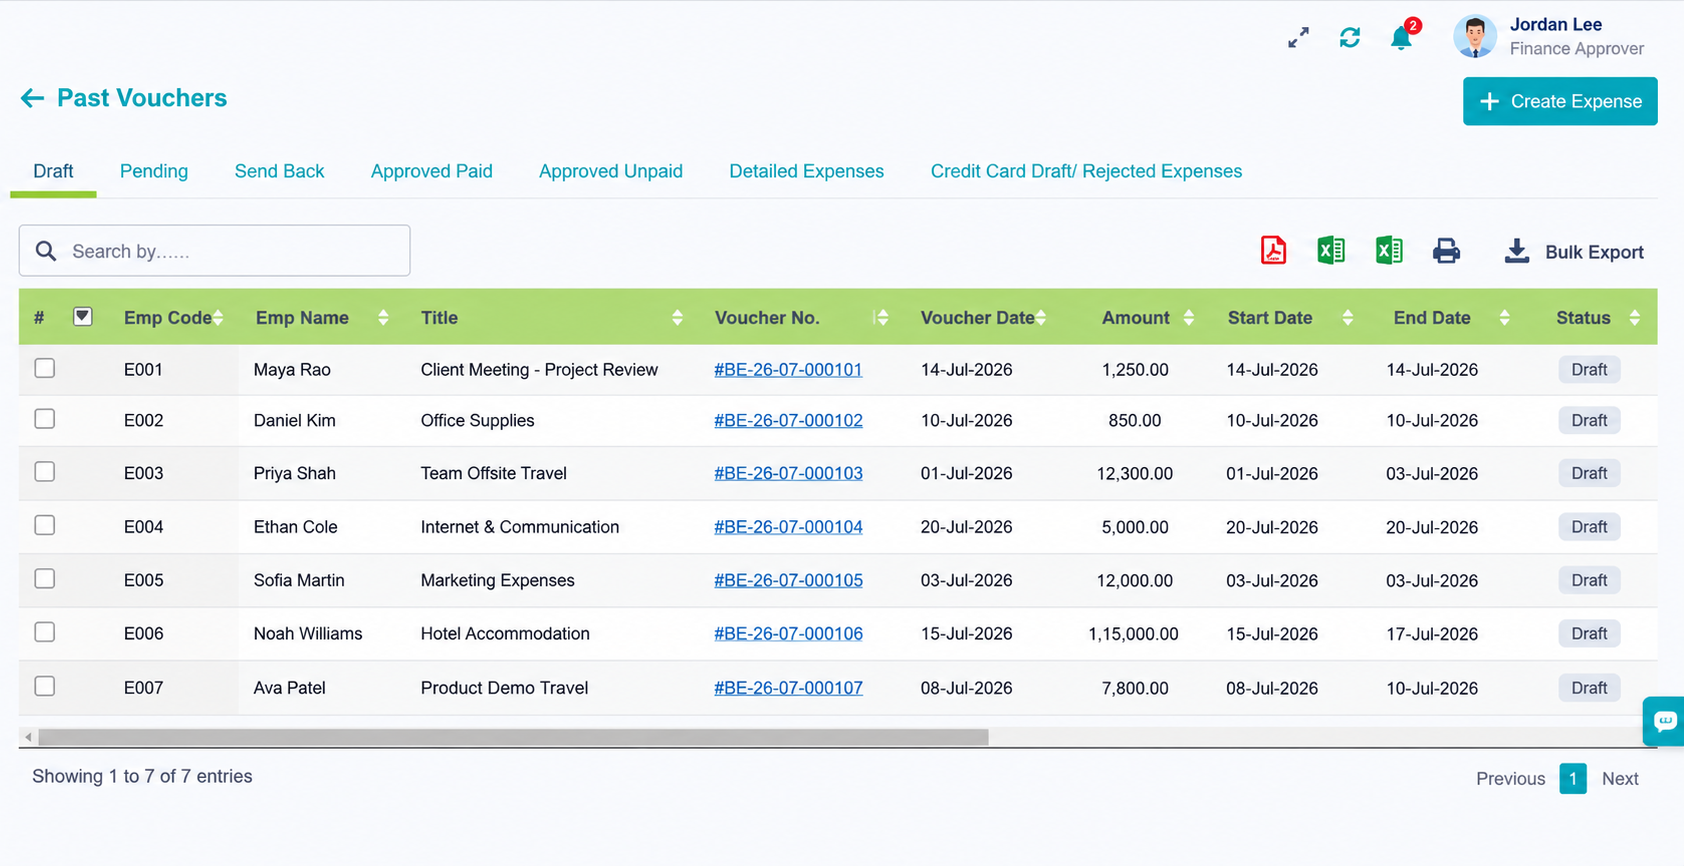The width and height of the screenshot is (1684, 866).
Task: Click the refresh icon in header
Action: pyautogui.click(x=1350, y=38)
